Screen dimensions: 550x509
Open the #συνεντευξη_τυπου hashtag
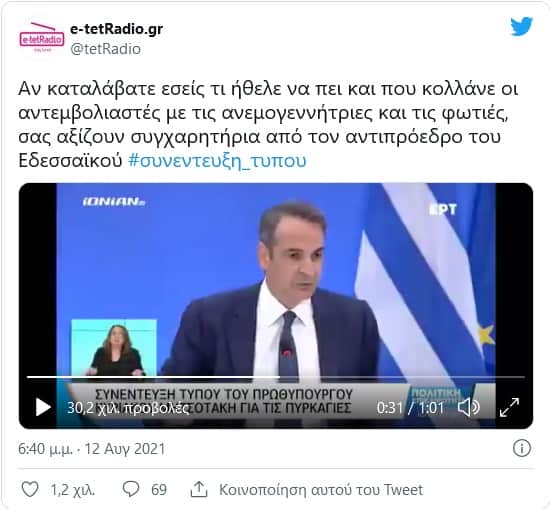tap(217, 160)
